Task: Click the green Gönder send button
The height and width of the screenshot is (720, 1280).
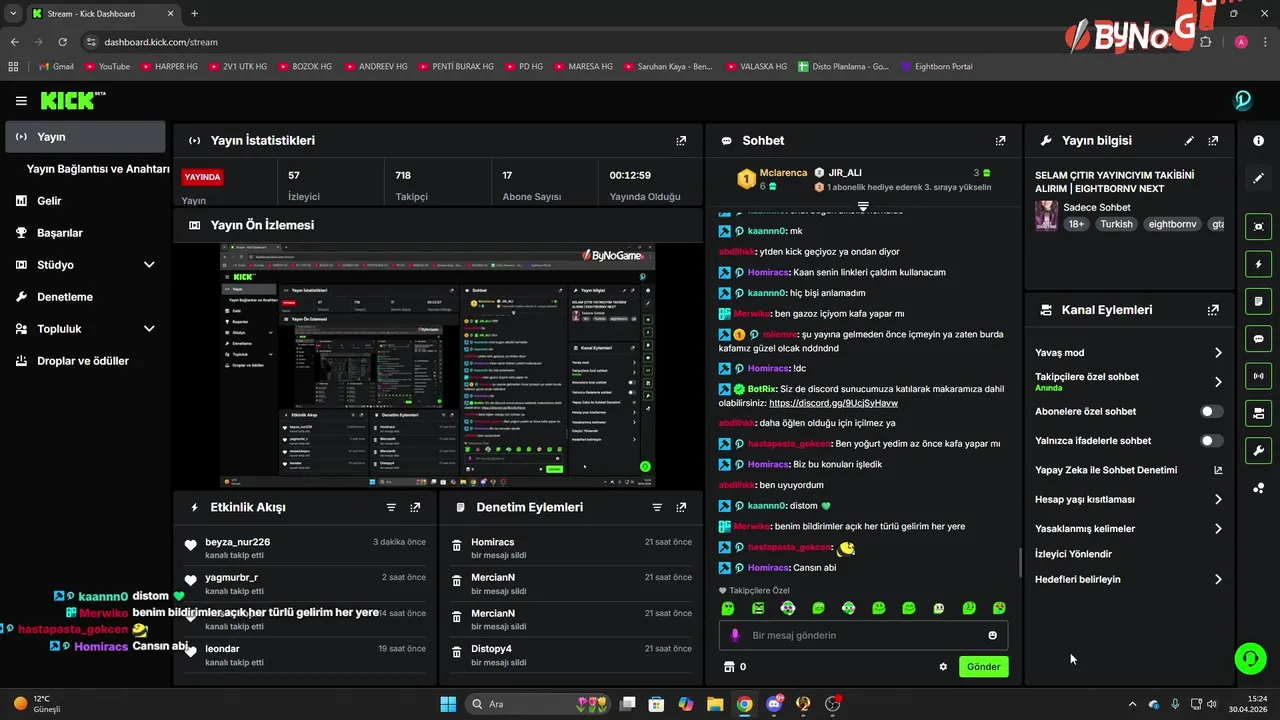Action: coord(984,667)
